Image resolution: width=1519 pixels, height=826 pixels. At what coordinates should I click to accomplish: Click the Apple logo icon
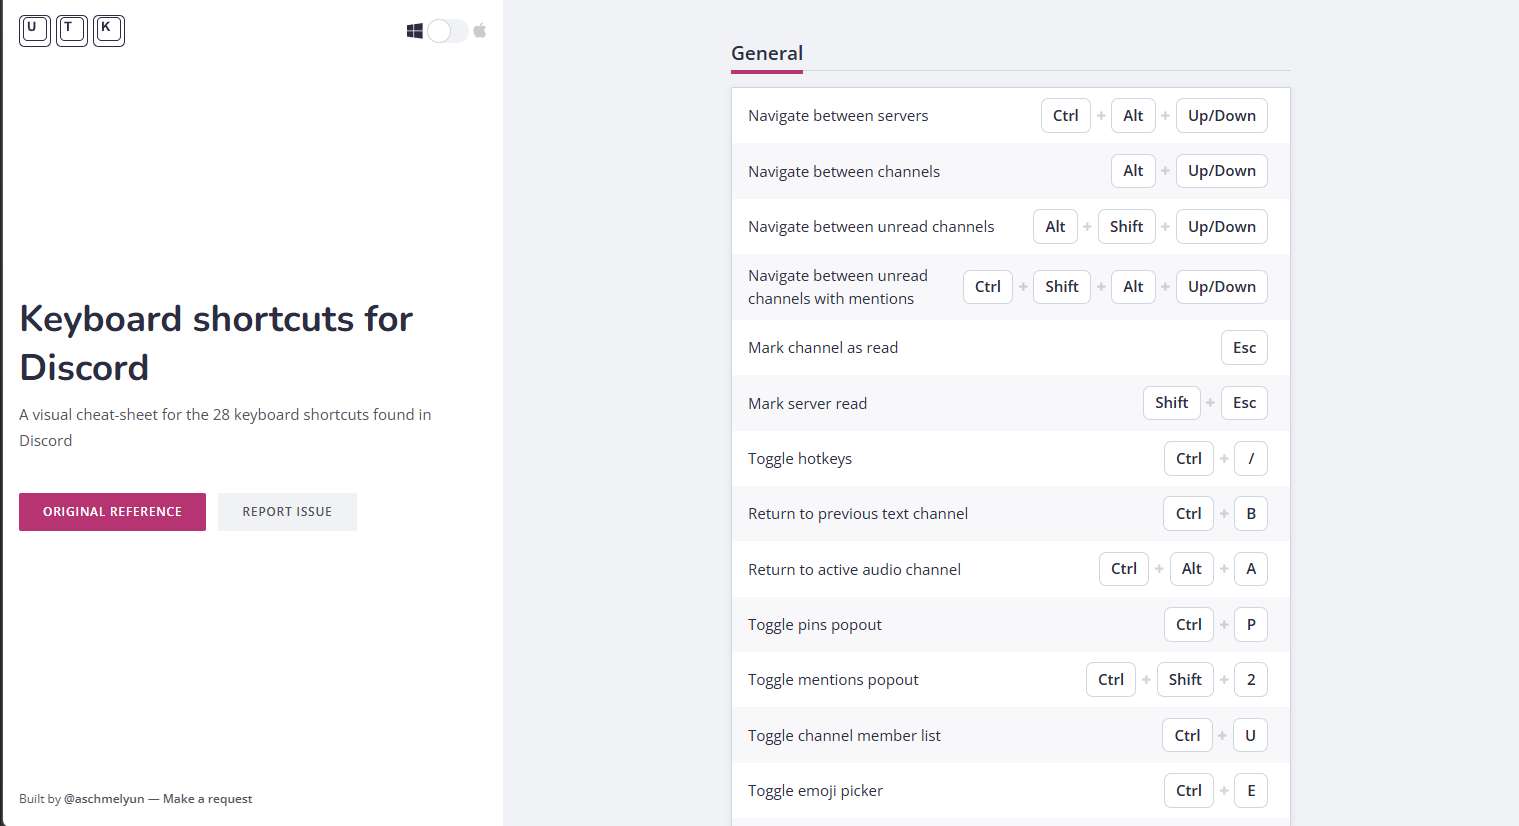(480, 31)
